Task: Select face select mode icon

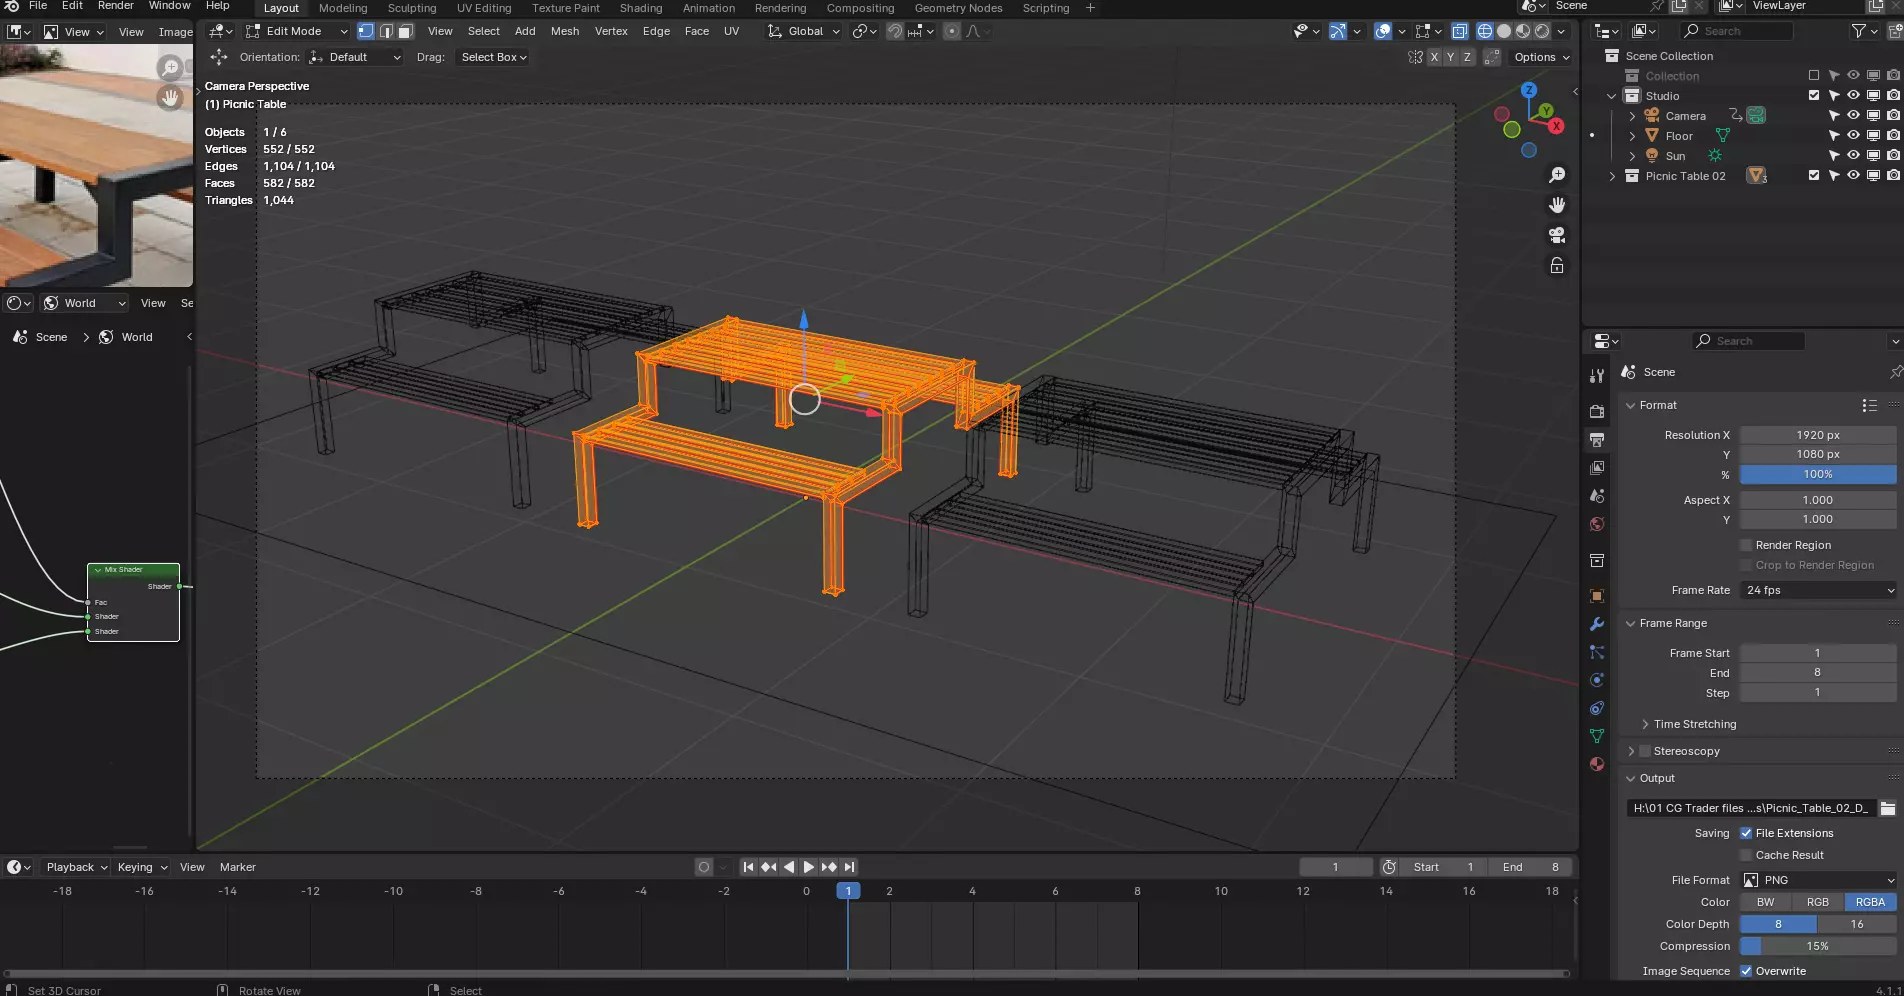Action: pos(405,31)
